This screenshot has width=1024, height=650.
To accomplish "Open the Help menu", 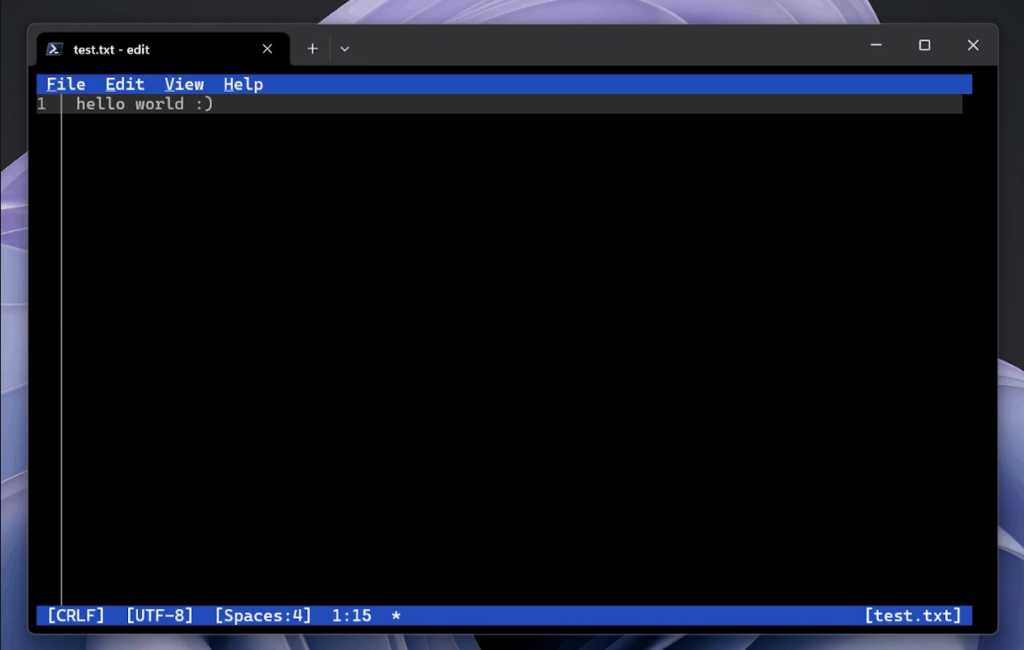I will (x=243, y=84).
